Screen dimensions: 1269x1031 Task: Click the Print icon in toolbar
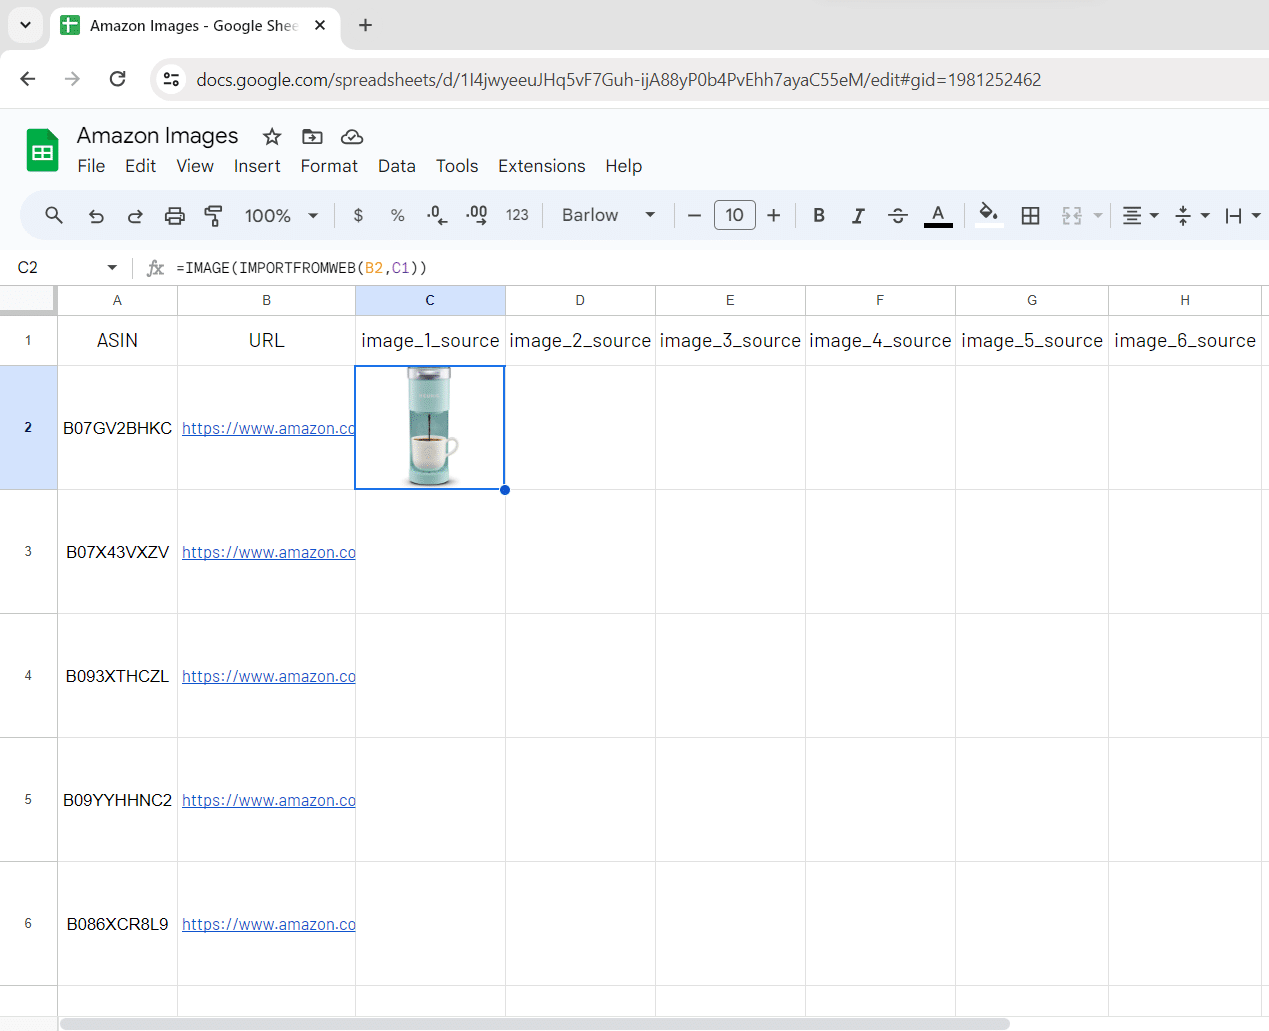click(175, 215)
